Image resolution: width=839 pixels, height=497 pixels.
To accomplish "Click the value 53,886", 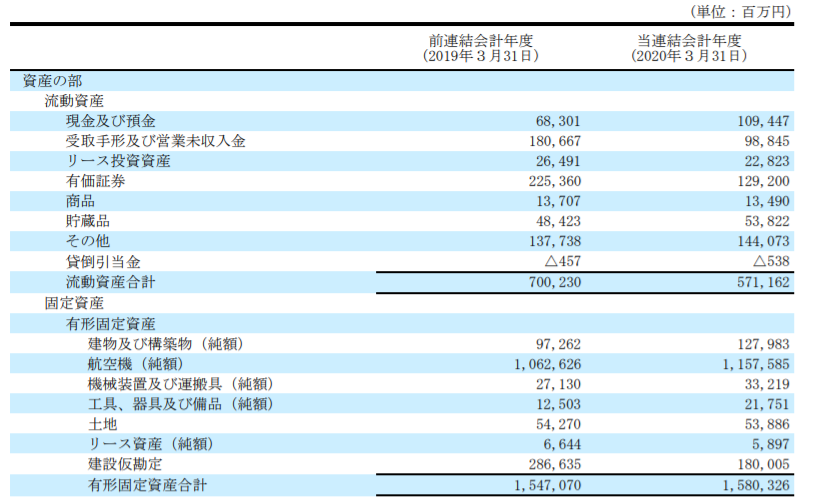I will coord(767,424).
